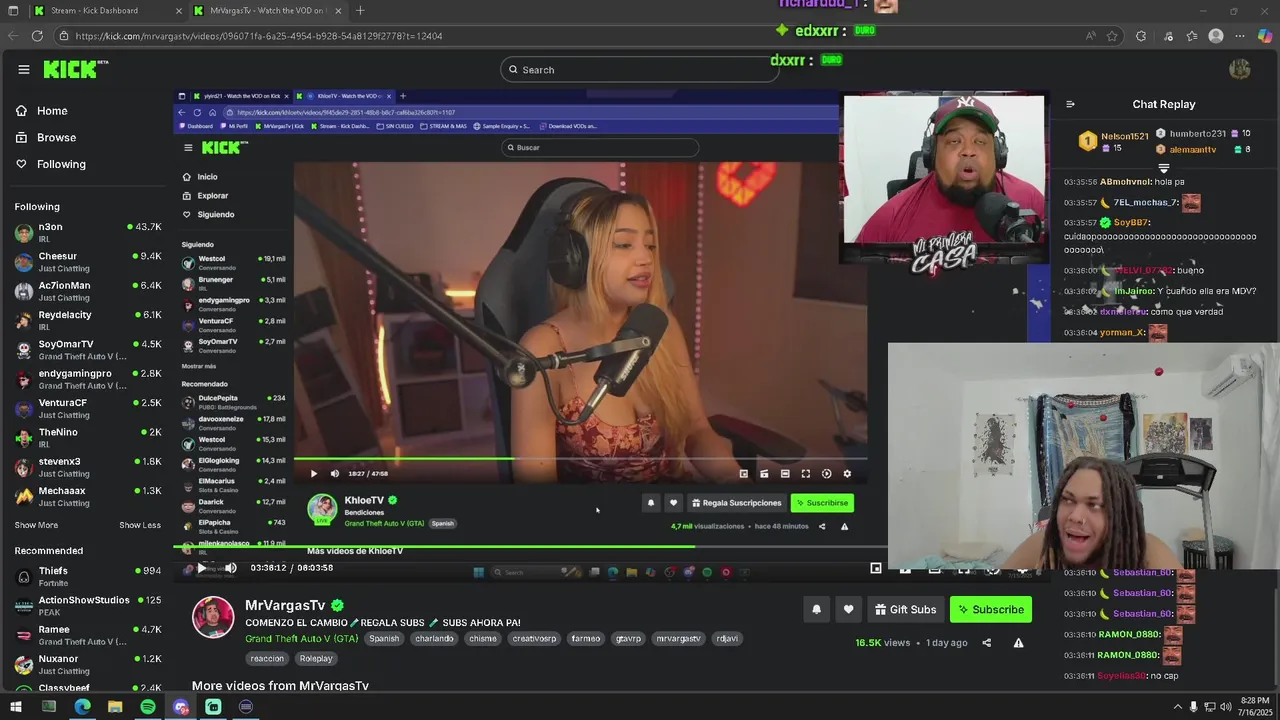
Task: Open endygamingpro channel in sidebar
Action: click(x=88, y=379)
